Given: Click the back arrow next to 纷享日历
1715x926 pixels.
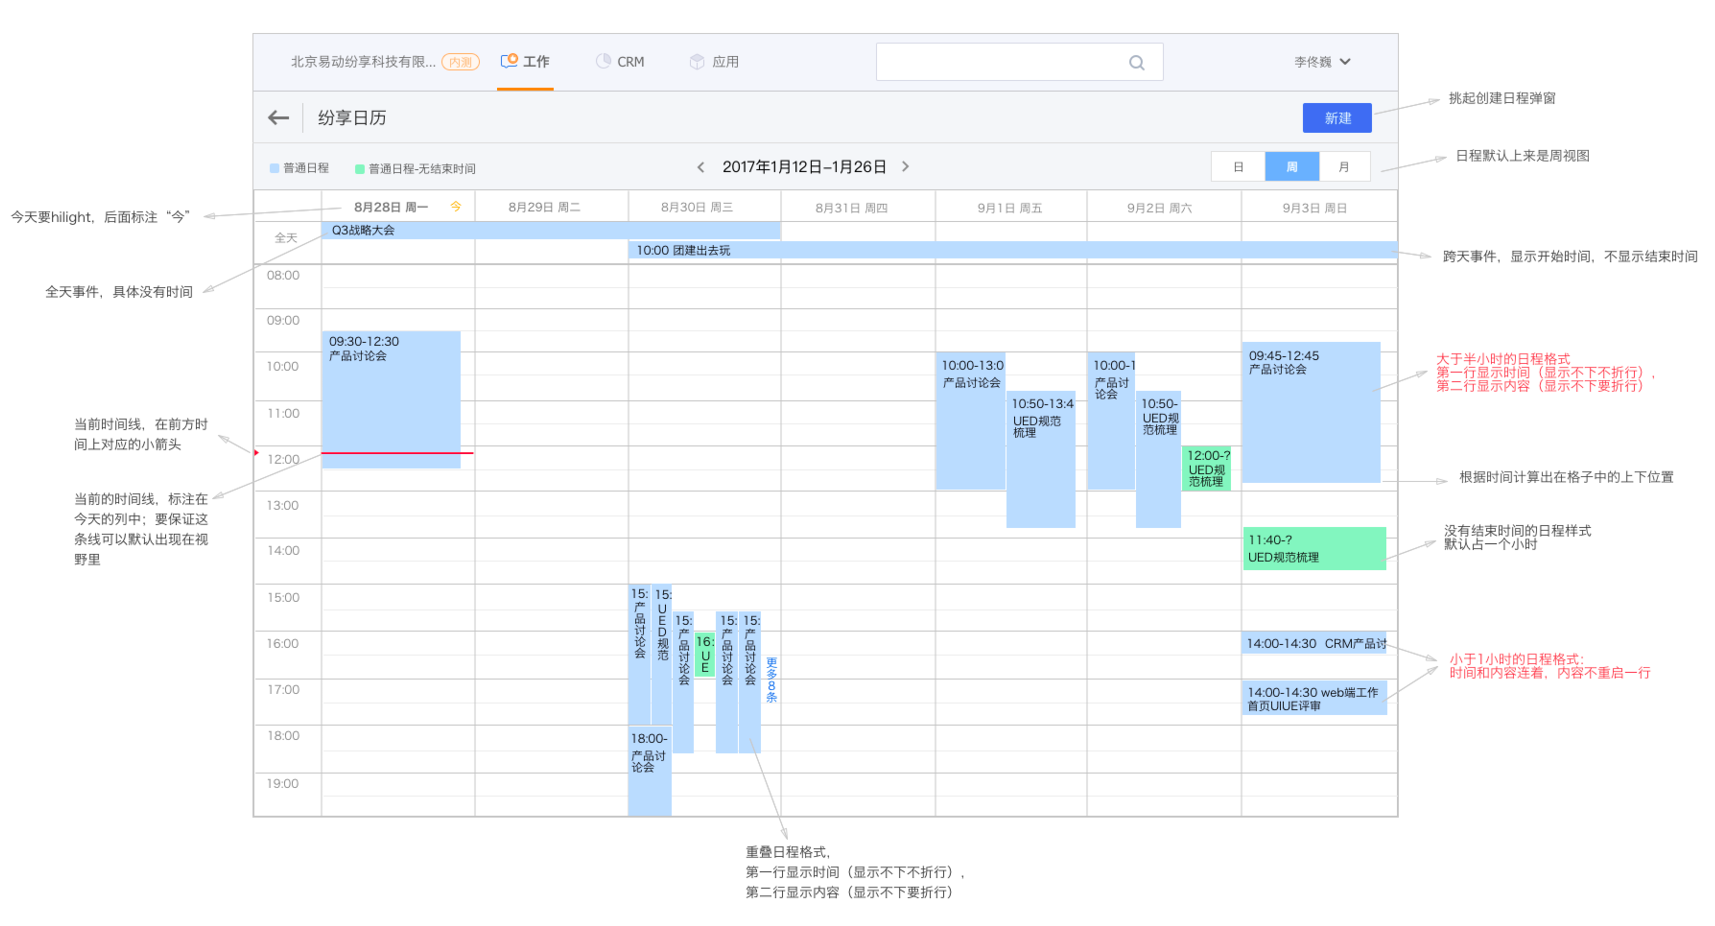Looking at the screenshot, I should click(279, 118).
